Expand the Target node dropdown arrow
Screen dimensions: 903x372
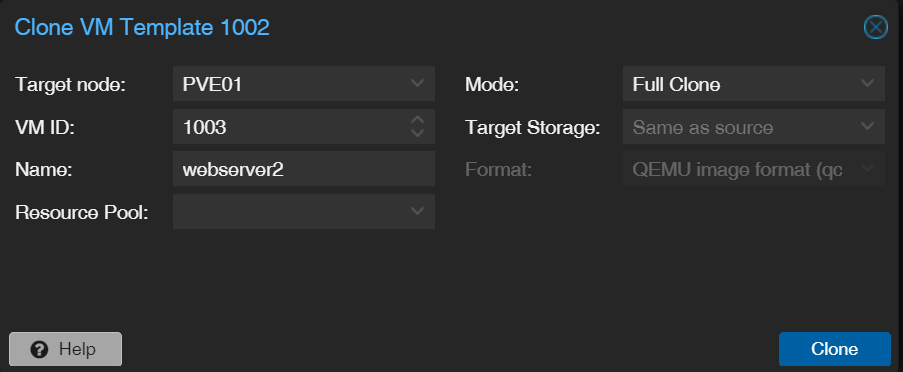(x=418, y=83)
